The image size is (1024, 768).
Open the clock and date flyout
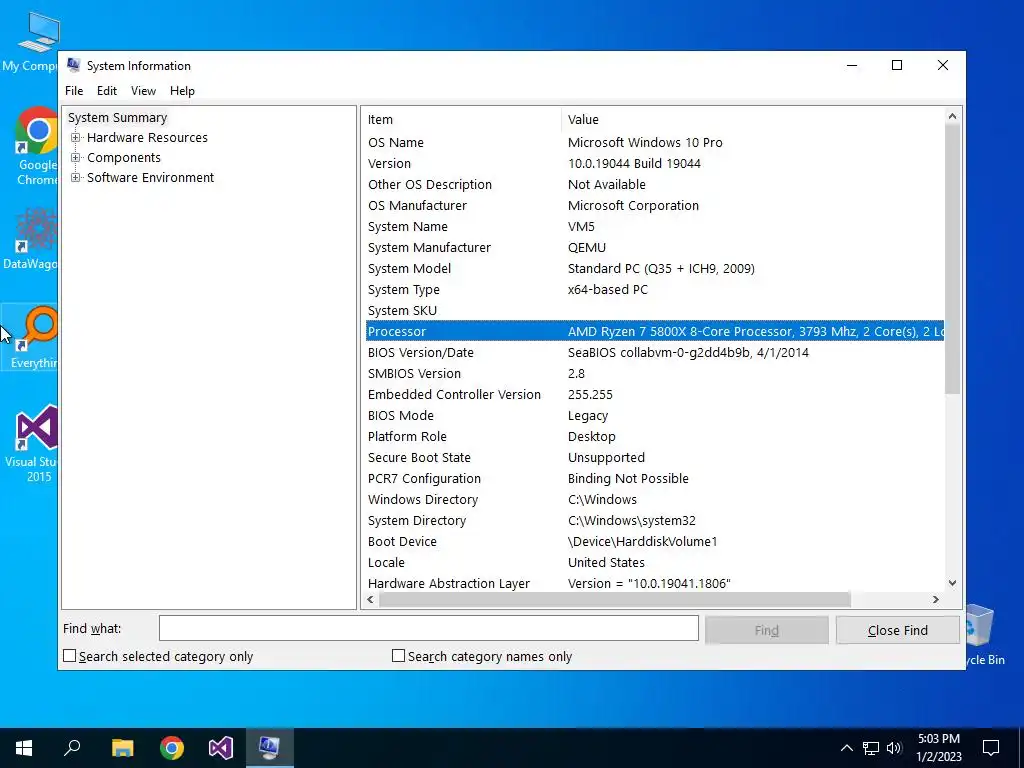click(x=938, y=748)
